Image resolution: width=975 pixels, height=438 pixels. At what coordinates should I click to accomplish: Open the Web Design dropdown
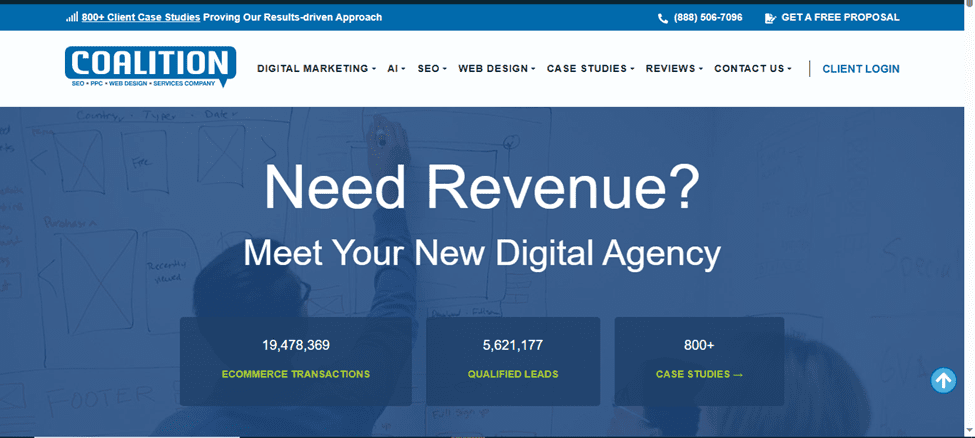click(497, 69)
